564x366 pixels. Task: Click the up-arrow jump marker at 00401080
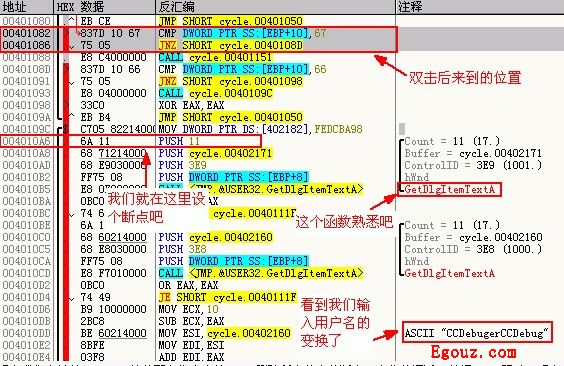click(72, 20)
